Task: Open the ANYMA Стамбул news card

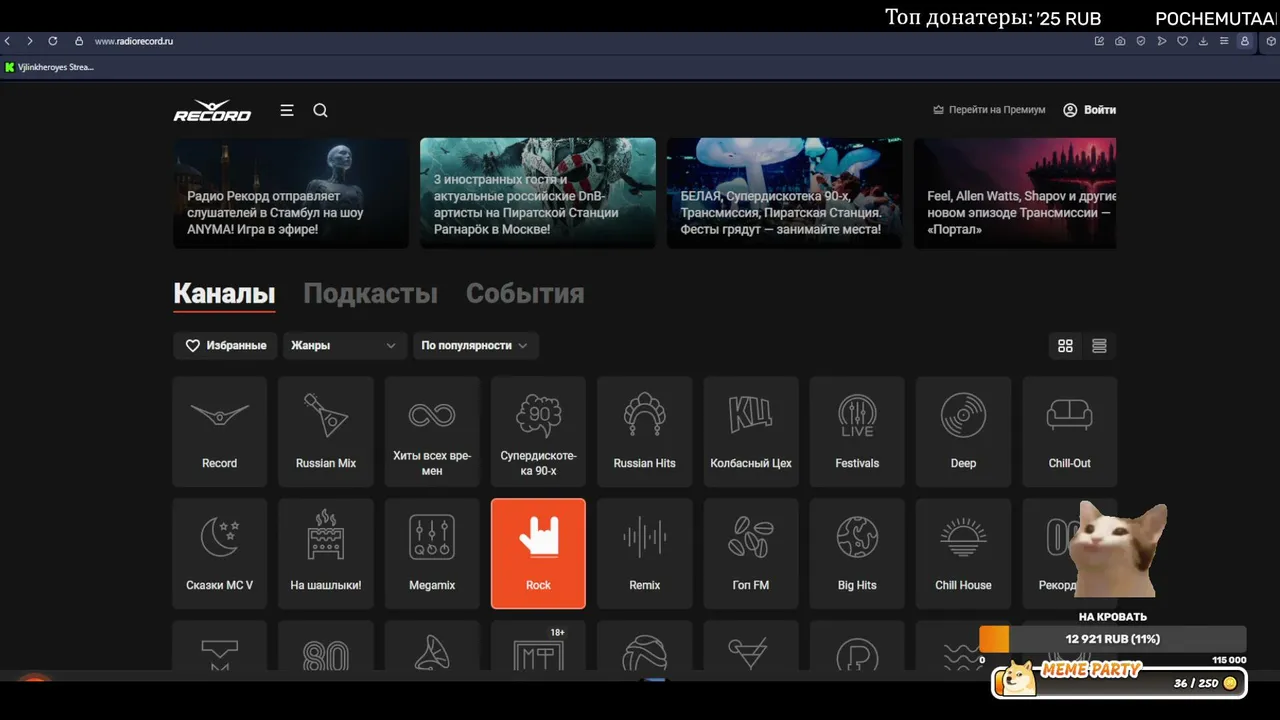Action: [x=291, y=193]
